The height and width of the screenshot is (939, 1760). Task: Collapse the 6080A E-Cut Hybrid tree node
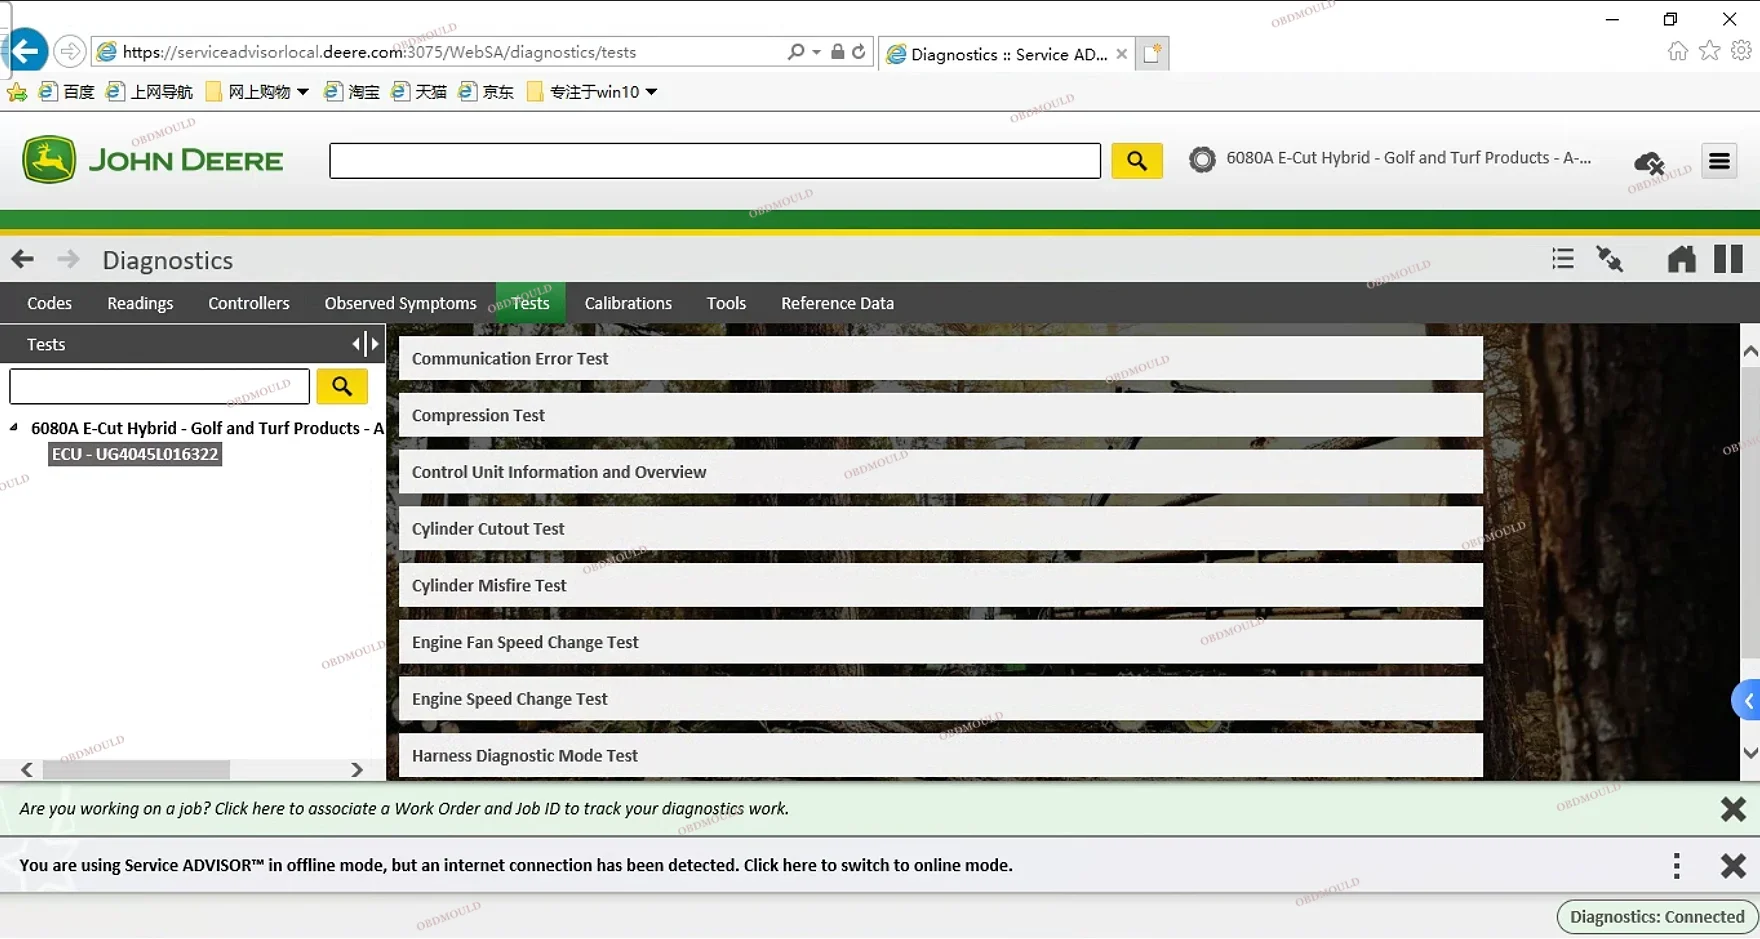coord(14,428)
